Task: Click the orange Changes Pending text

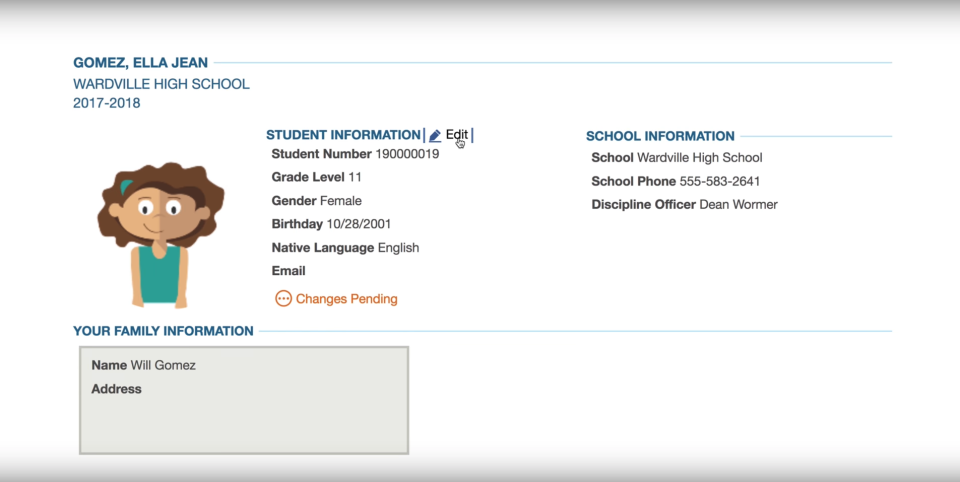Action: [x=346, y=298]
